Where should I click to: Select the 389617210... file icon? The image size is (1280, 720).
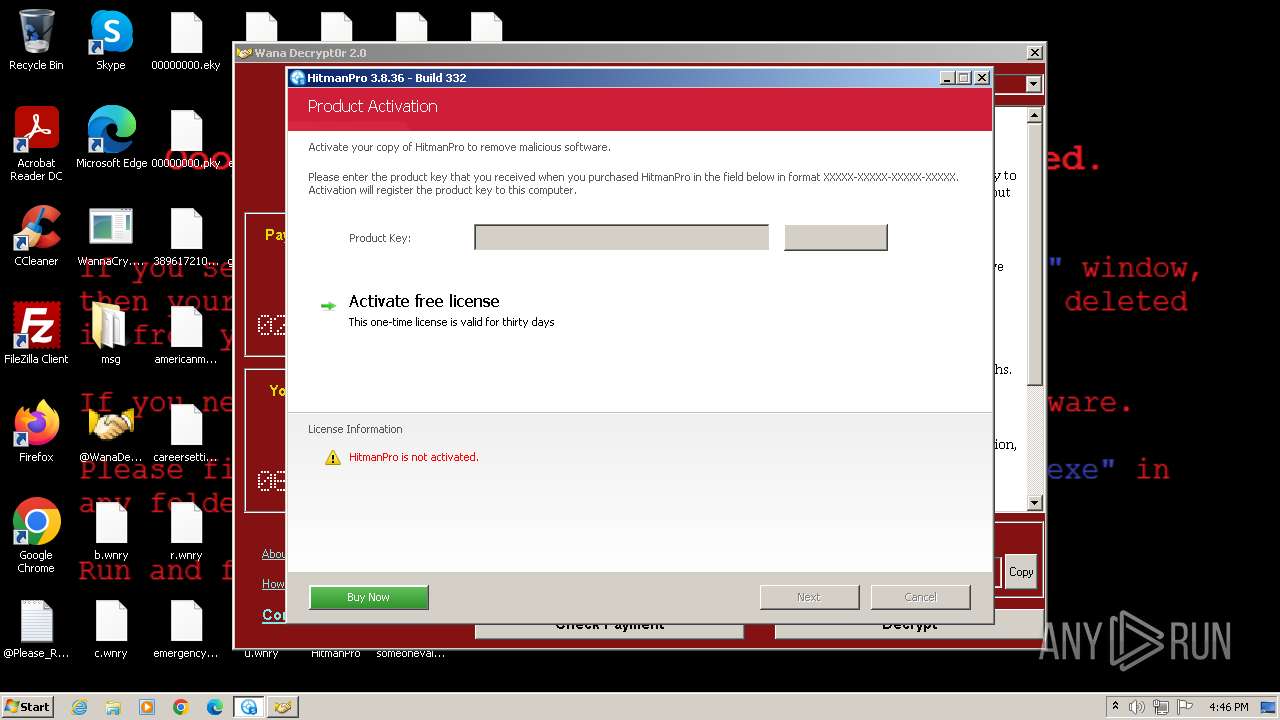click(x=186, y=236)
